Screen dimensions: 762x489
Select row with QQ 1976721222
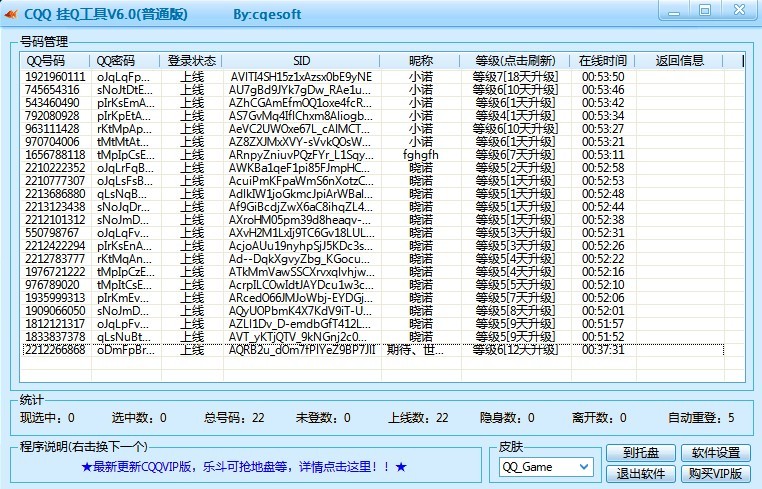click(373, 272)
